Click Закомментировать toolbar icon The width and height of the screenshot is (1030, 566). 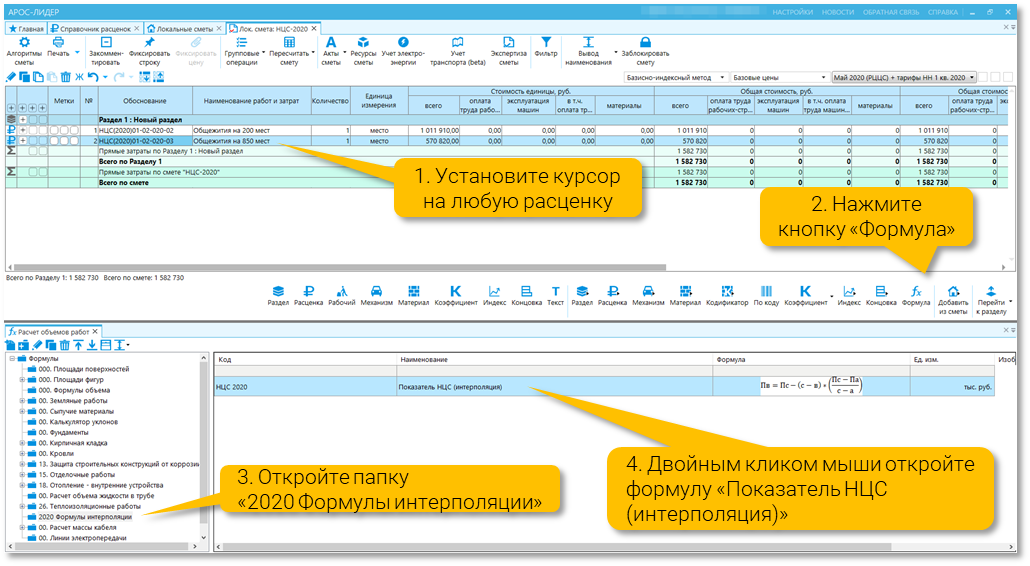(106, 43)
